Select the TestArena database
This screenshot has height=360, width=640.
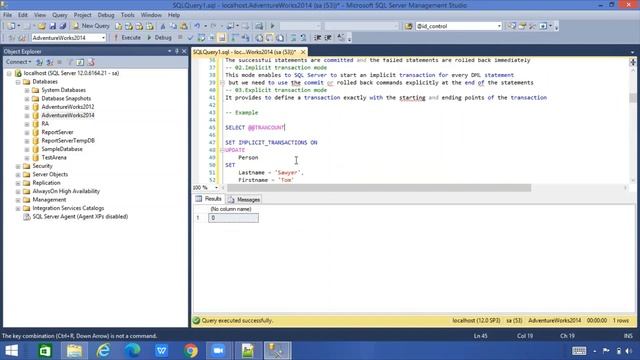pos(54,158)
